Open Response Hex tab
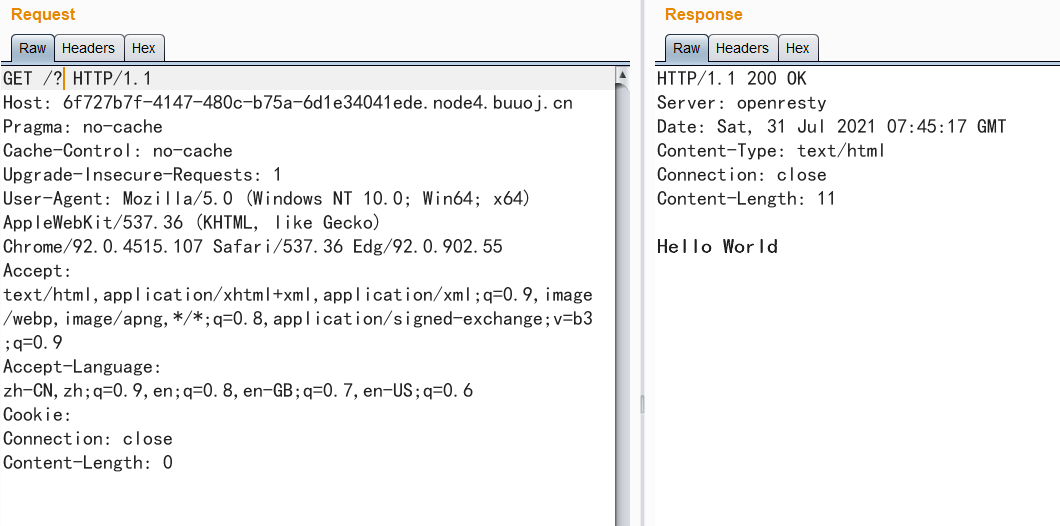Screen dimensions: 1060x526 pos(798,48)
